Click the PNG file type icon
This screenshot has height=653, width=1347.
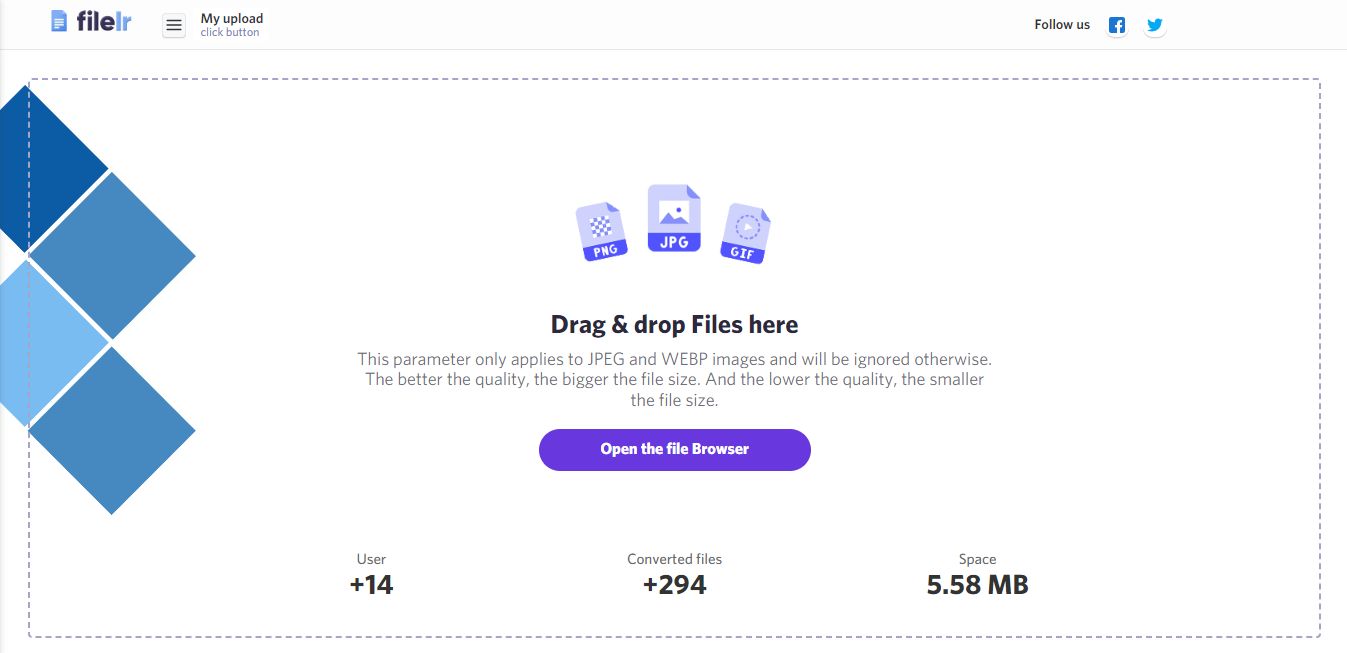pos(602,231)
